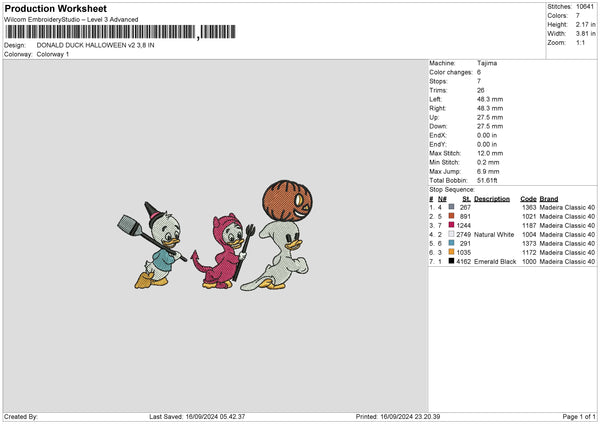Click the 'Down:' label
This screenshot has width=600, height=424.
[x=438, y=126]
